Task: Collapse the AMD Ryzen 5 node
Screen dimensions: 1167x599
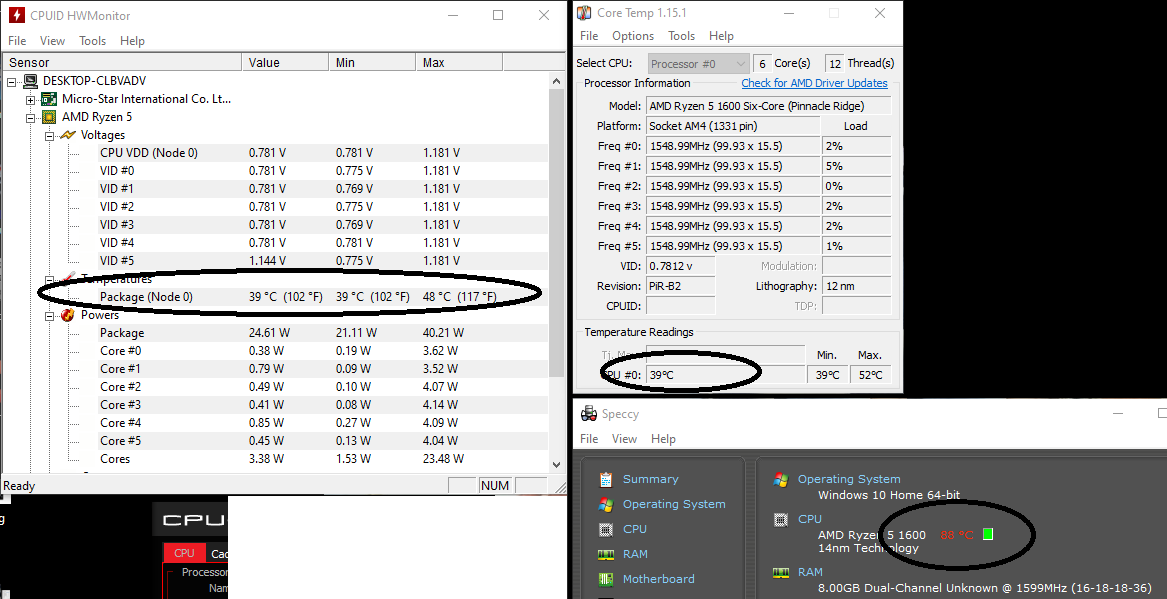Action: [31, 117]
